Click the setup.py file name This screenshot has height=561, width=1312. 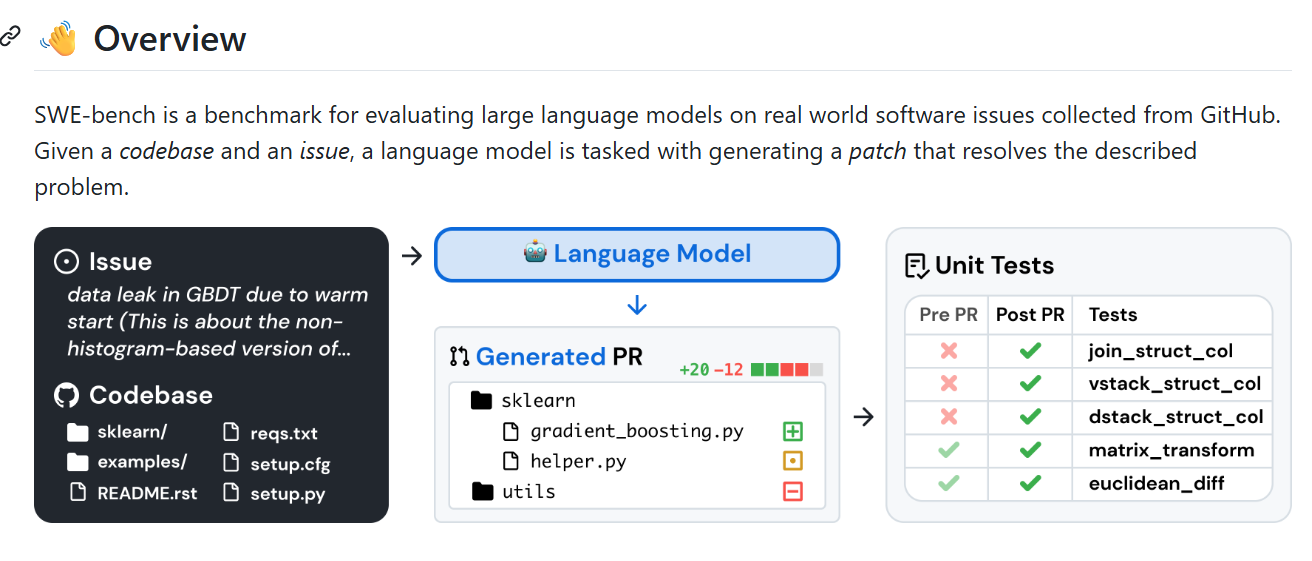pos(287,493)
